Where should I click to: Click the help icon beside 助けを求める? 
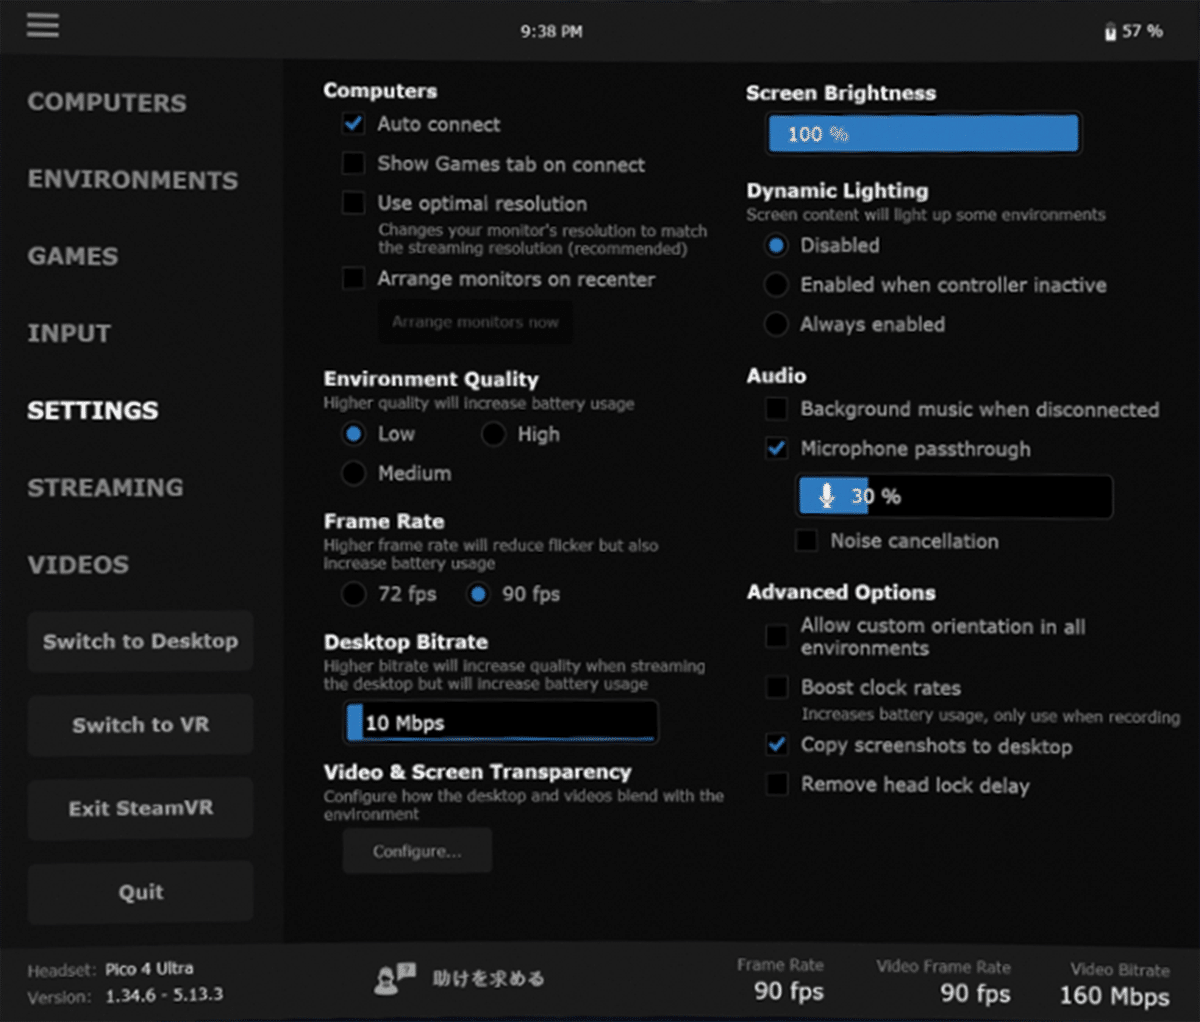pos(392,978)
